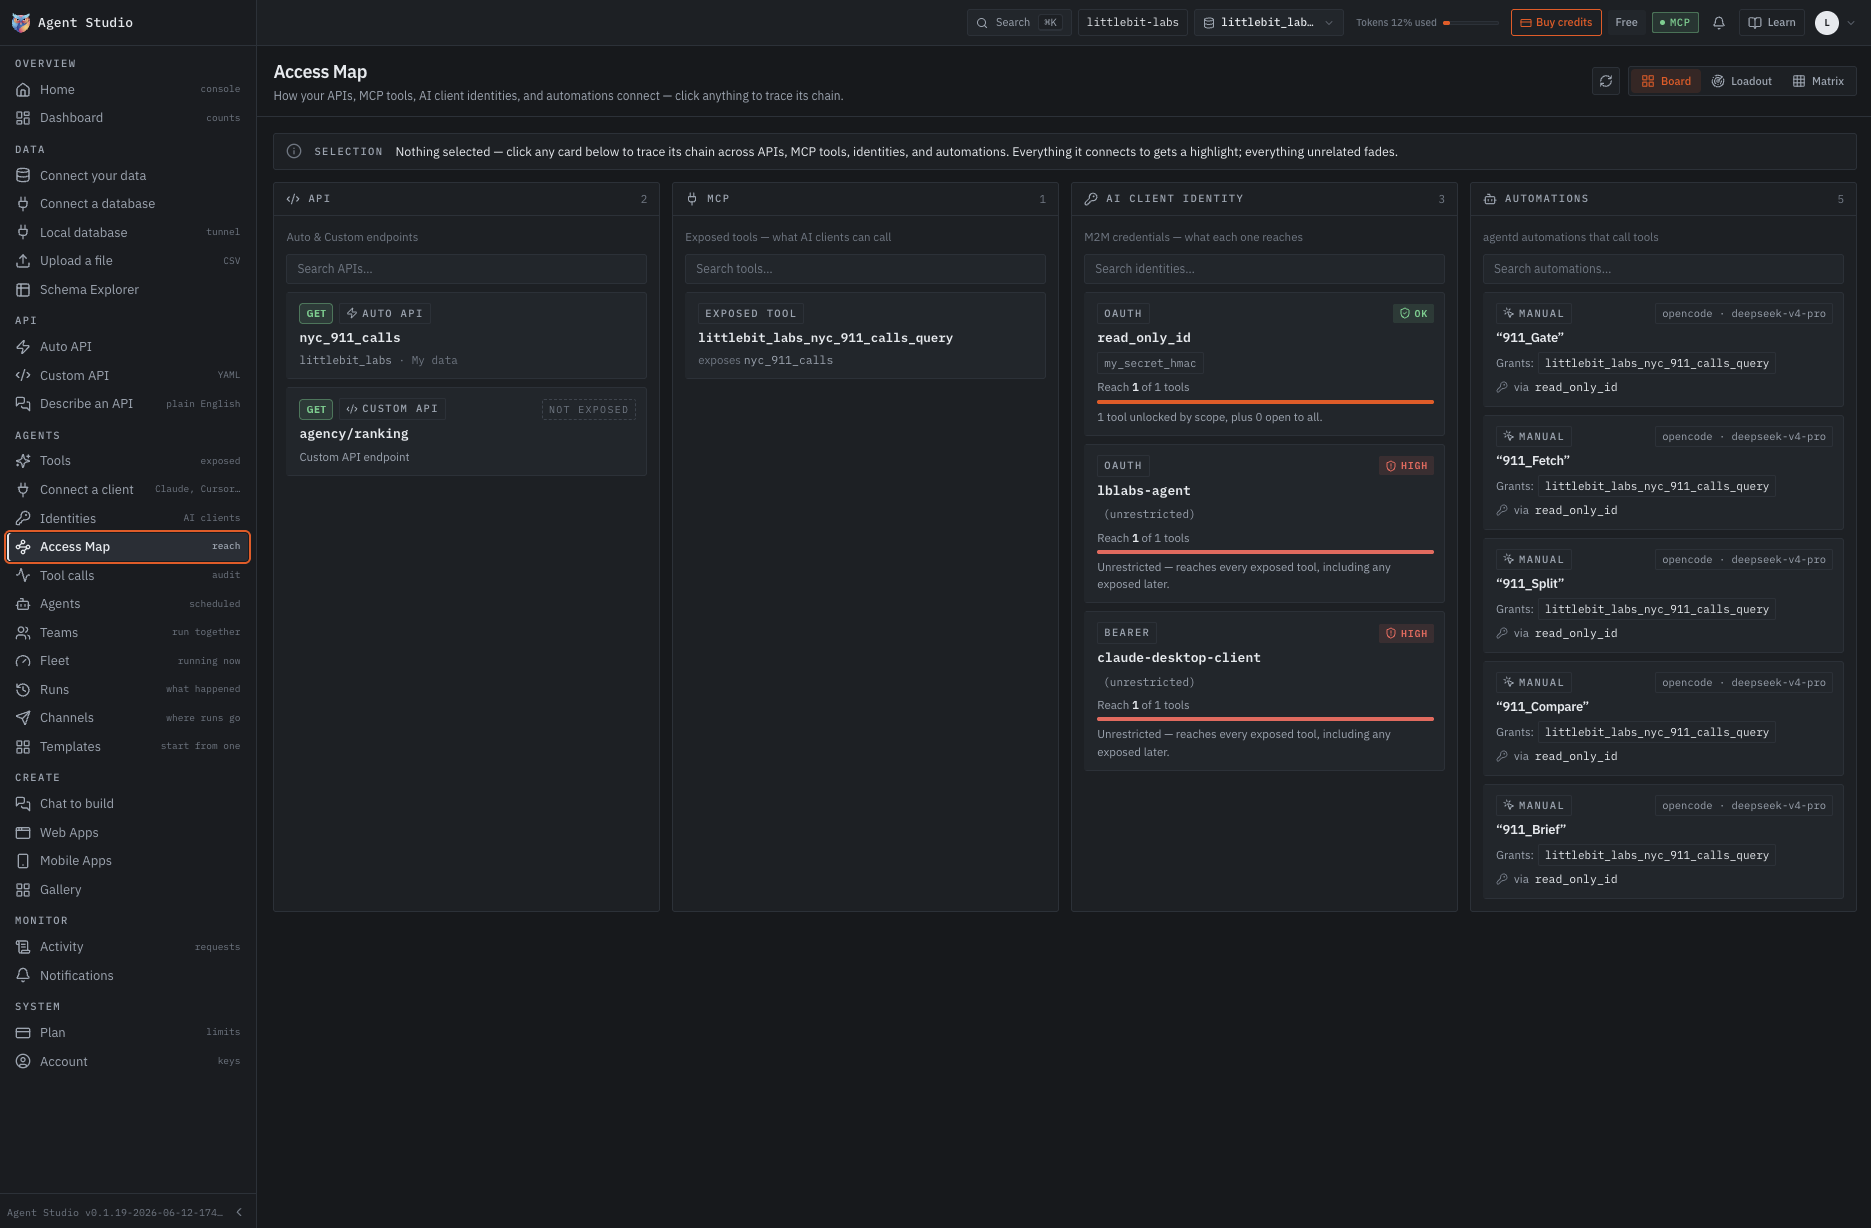Click the Connect your data icon
This screenshot has height=1228, width=1871.
(x=23, y=176)
